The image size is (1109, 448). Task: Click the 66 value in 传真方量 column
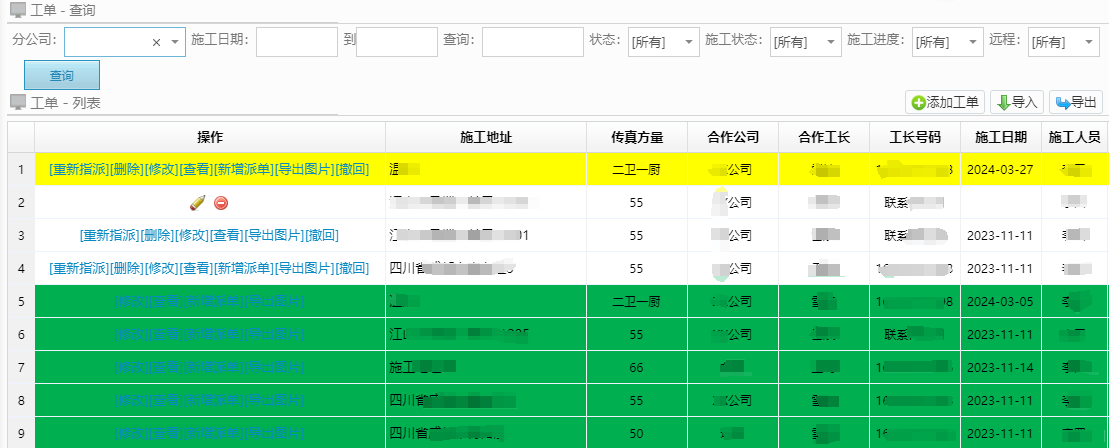[x=637, y=367]
